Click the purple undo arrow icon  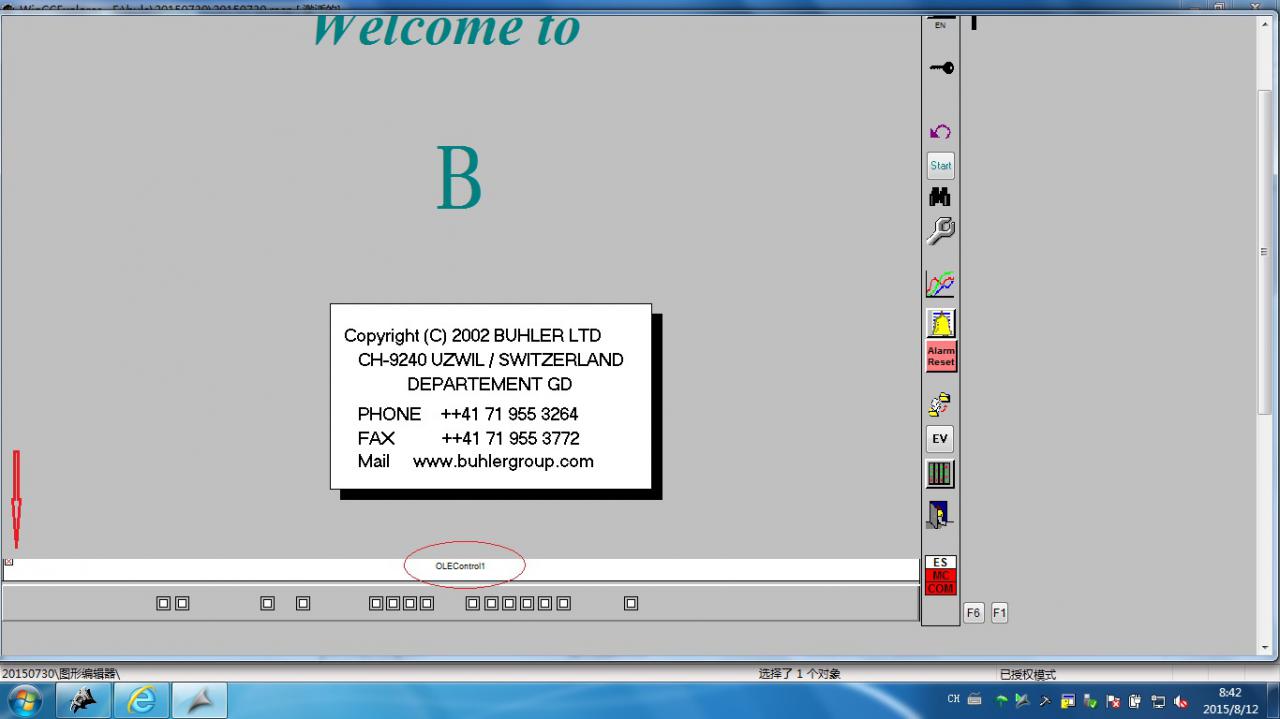click(x=940, y=132)
